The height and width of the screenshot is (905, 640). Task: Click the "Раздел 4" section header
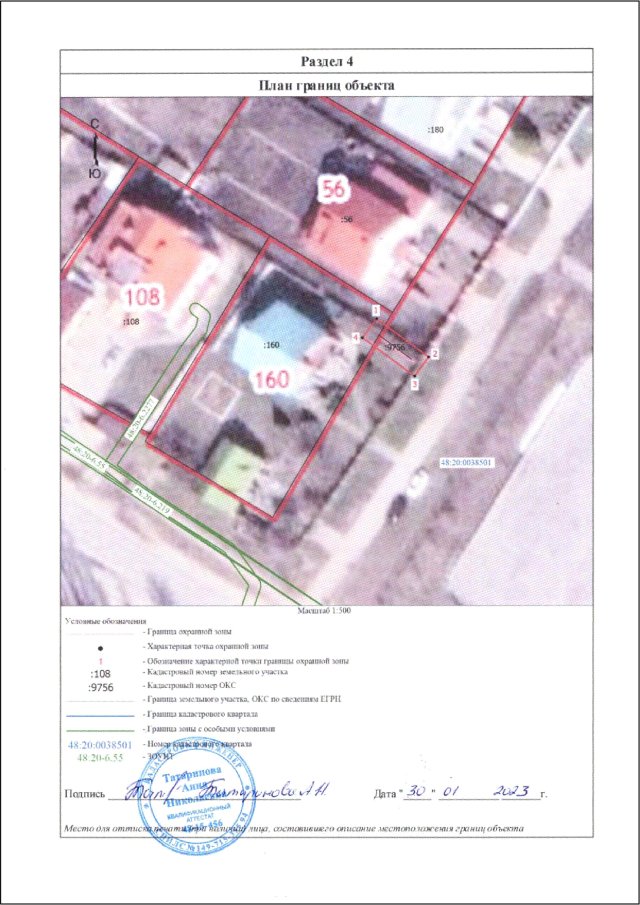[x=321, y=60]
